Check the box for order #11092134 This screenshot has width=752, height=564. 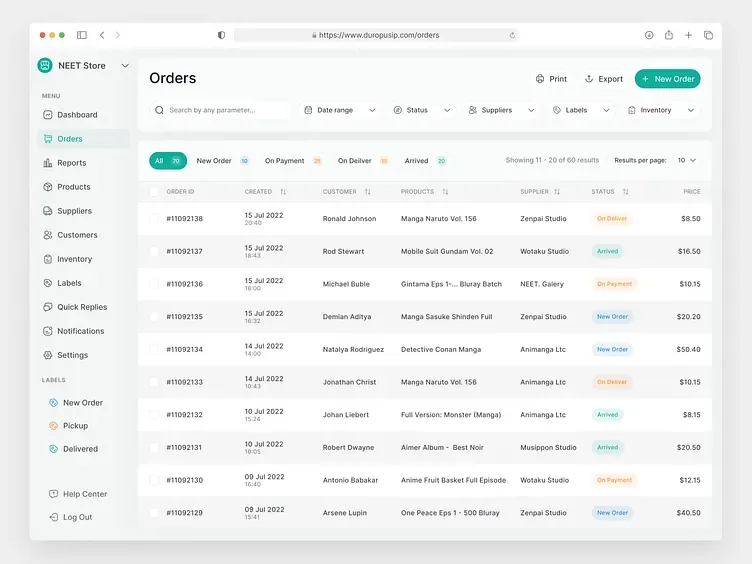pyautogui.click(x=153, y=349)
